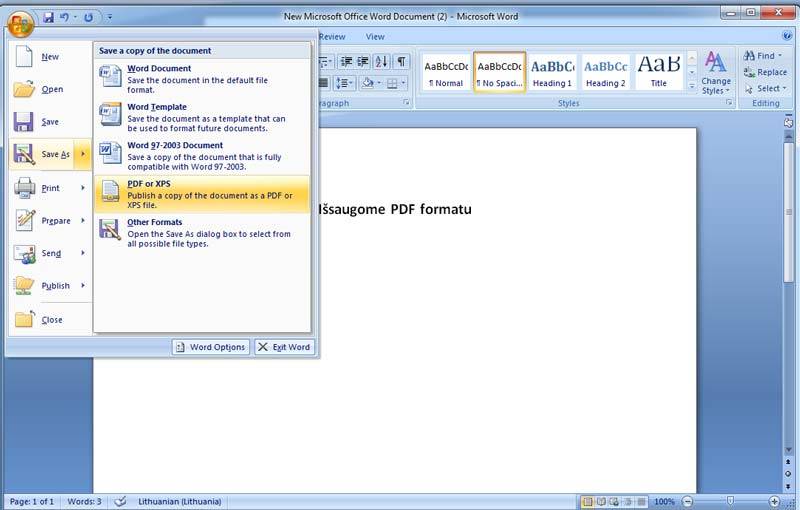
Task: Open the Paragraph dialog launcher
Action: pyautogui.click(x=406, y=103)
